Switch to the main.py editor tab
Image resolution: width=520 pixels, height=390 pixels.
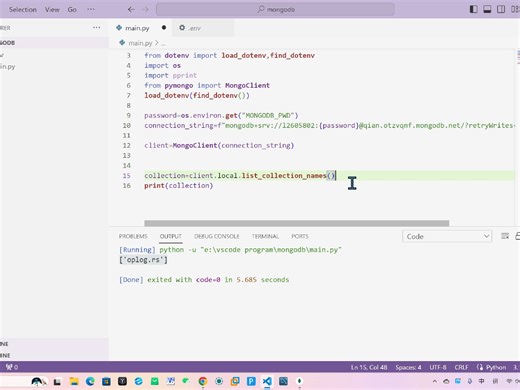pos(137,28)
